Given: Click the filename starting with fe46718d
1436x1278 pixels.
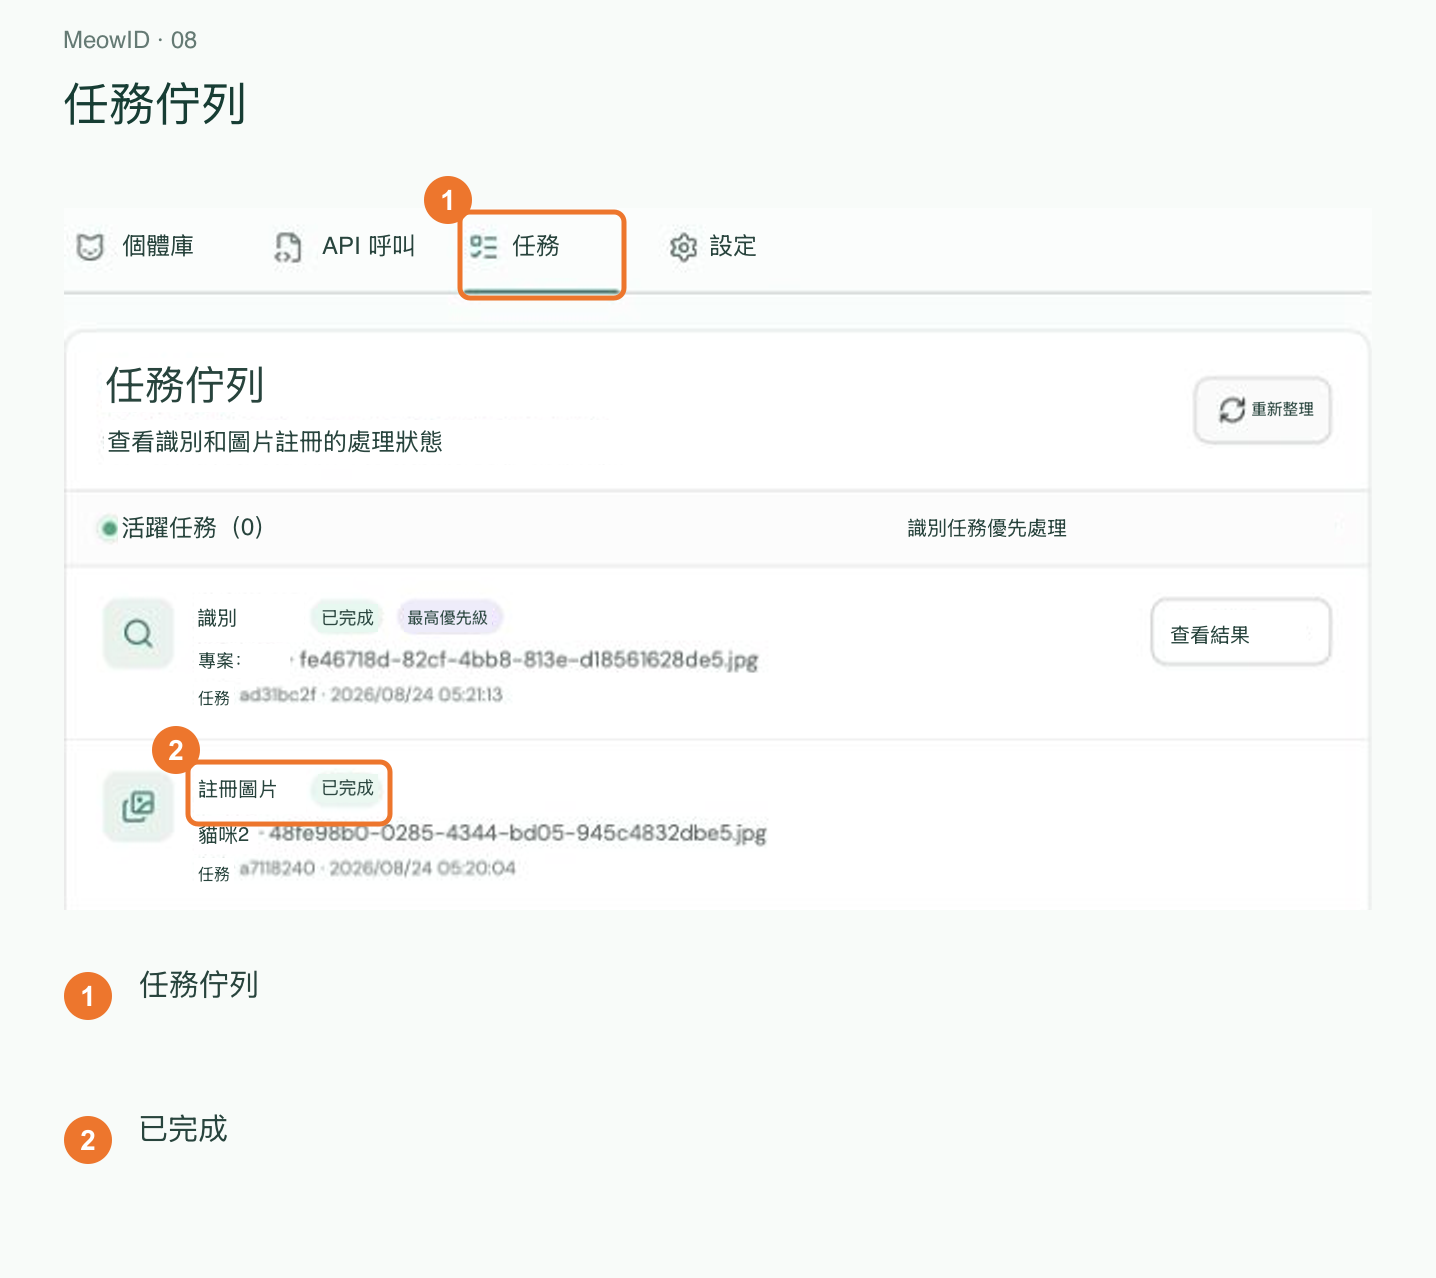Looking at the screenshot, I should coord(529,660).
